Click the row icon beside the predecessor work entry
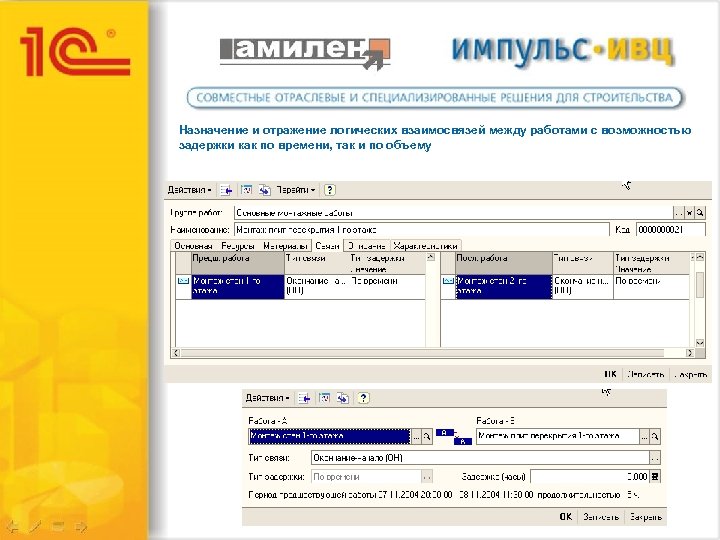720x540 pixels. coord(183,281)
